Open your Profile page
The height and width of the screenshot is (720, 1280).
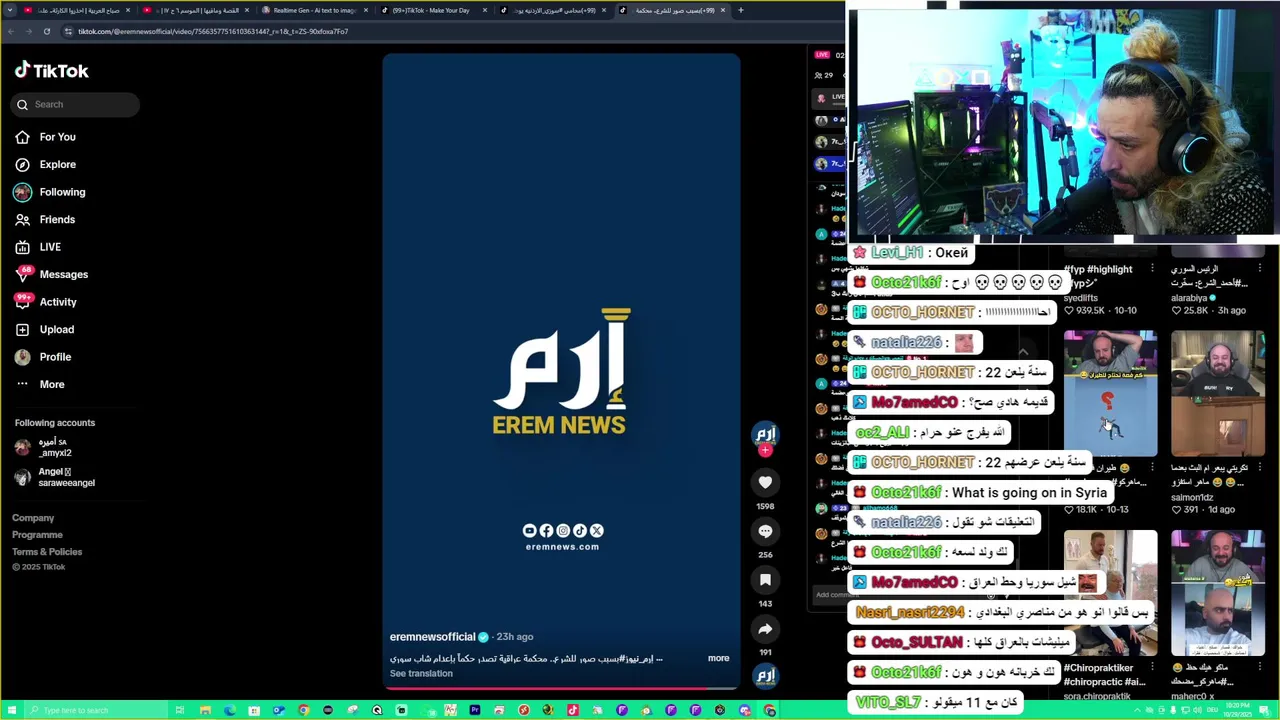coord(55,357)
